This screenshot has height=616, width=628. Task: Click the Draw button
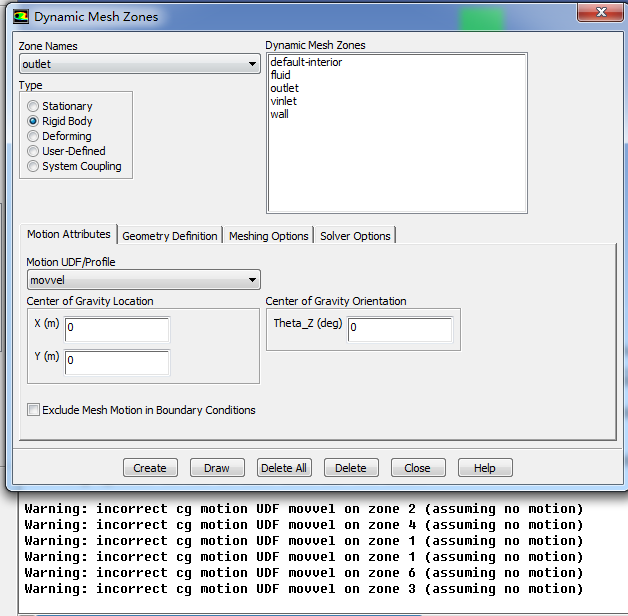217,468
